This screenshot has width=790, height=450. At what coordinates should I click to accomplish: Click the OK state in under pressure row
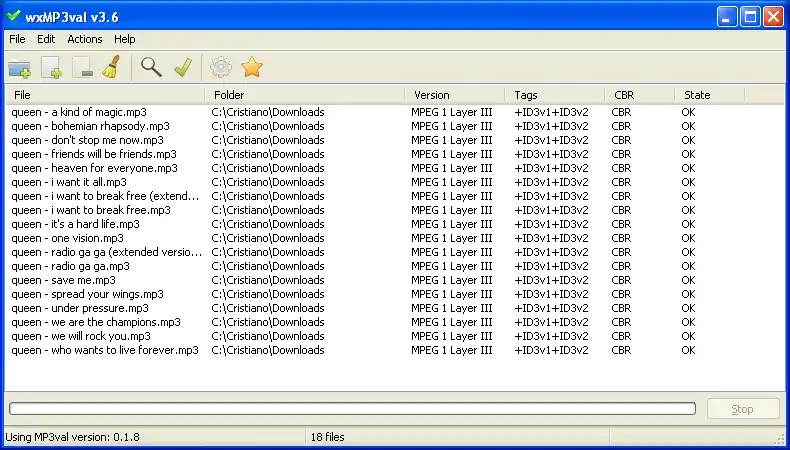[688, 308]
